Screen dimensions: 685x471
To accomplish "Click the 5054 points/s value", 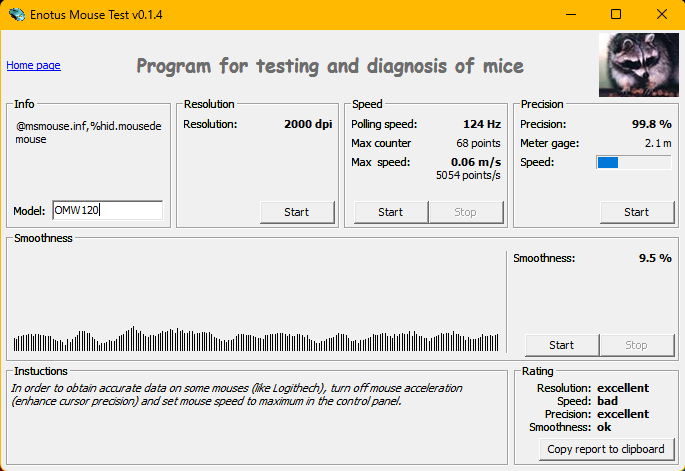I will pyautogui.click(x=468, y=175).
